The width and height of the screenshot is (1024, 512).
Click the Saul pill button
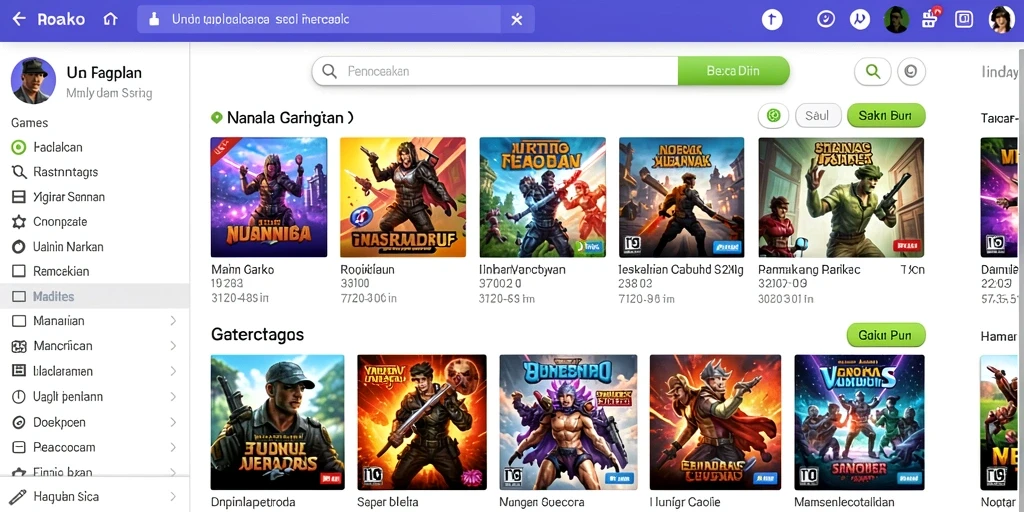817,116
